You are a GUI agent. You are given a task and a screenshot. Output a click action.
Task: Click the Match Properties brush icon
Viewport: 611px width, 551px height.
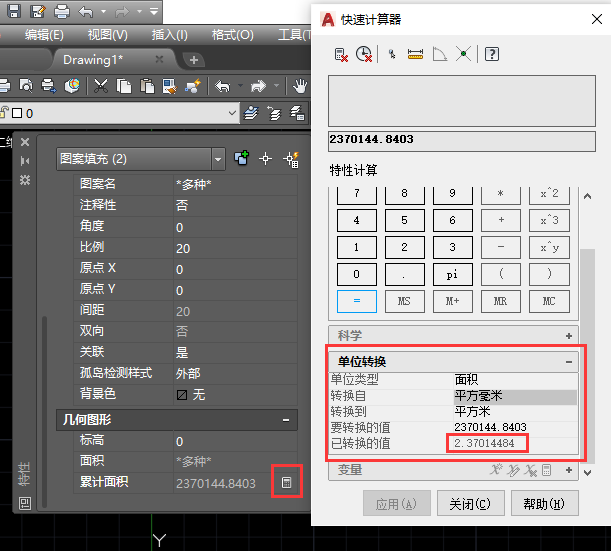170,86
